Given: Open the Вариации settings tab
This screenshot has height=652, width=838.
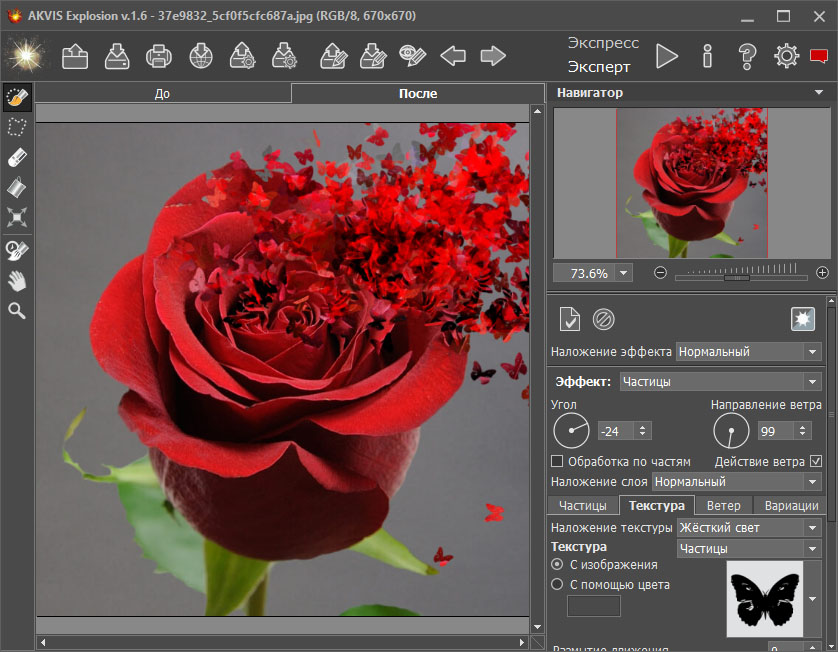Looking at the screenshot, I should (791, 506).
